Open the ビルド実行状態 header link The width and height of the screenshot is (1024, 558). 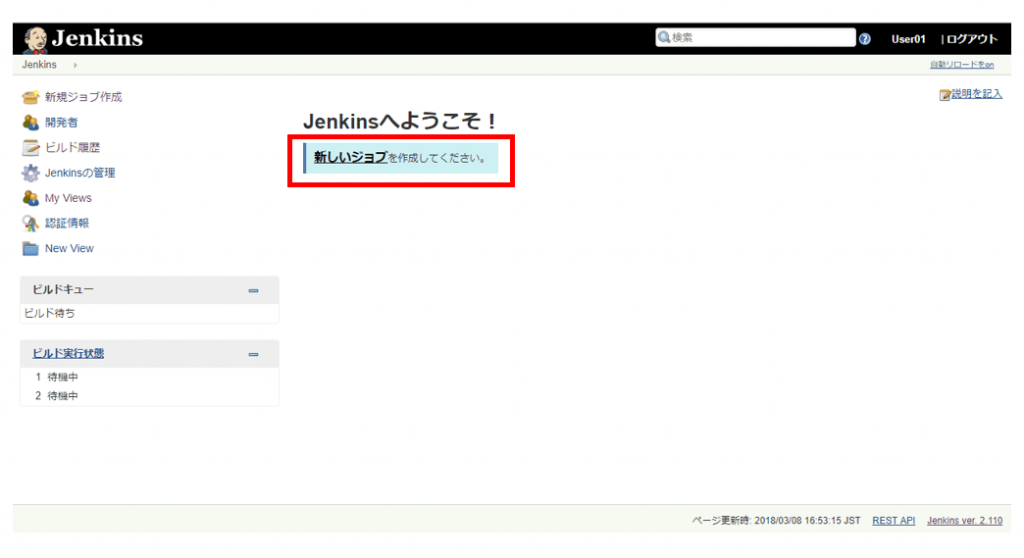[68, 353]
